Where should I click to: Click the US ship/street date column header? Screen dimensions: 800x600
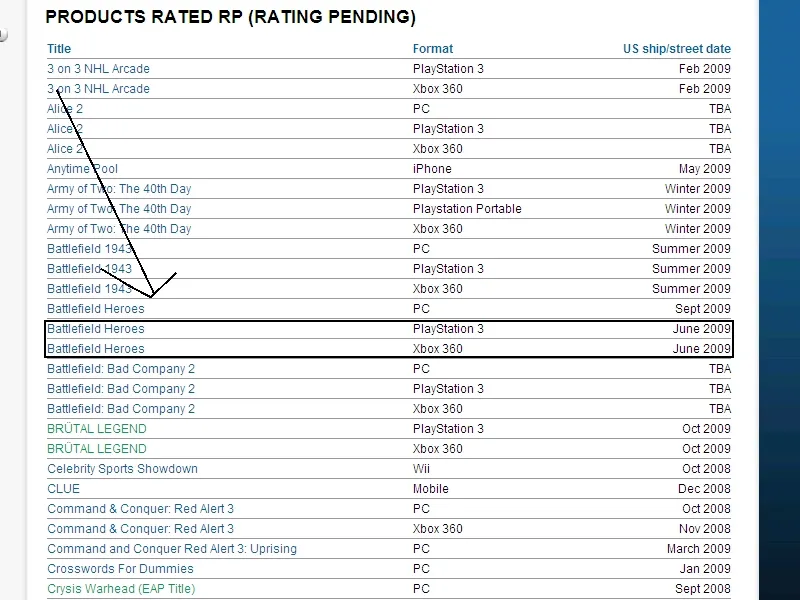tap(676, 49)
